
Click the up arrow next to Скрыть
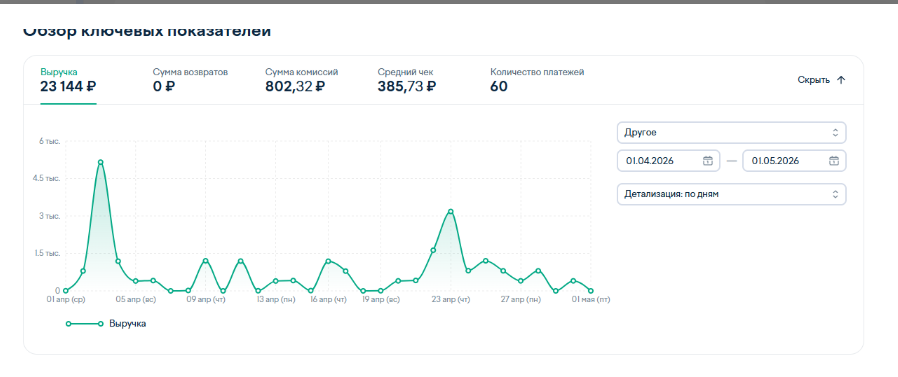click(841, 80)
